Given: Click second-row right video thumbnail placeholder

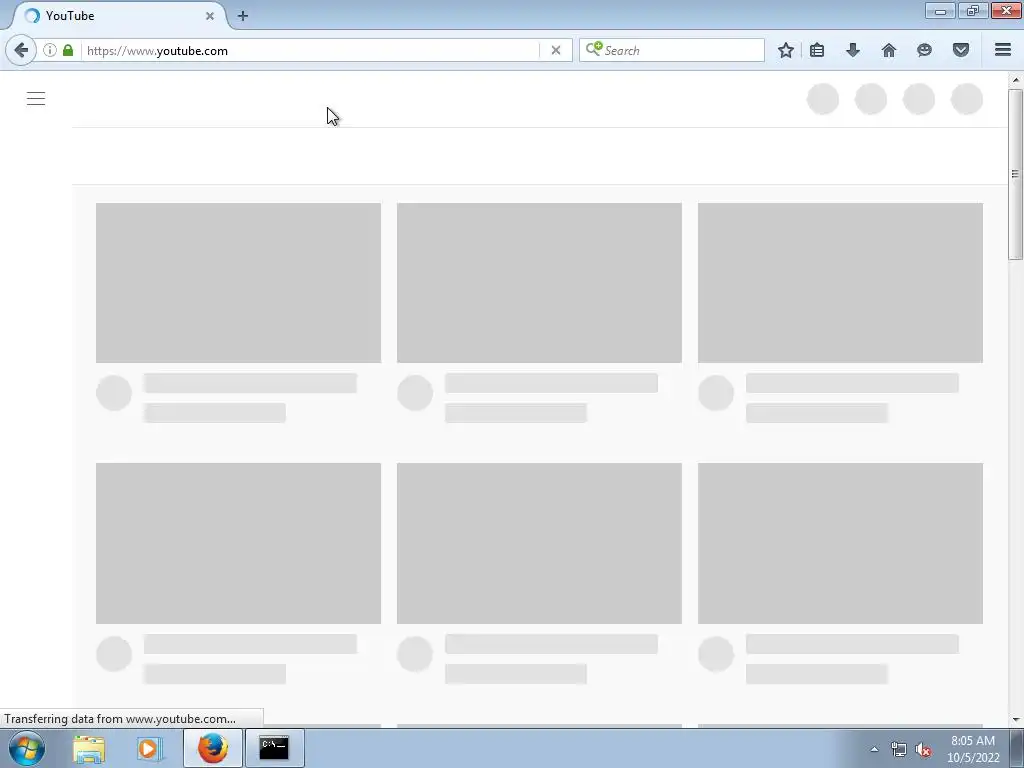Looking at the screenshot, I should point(840,543).
